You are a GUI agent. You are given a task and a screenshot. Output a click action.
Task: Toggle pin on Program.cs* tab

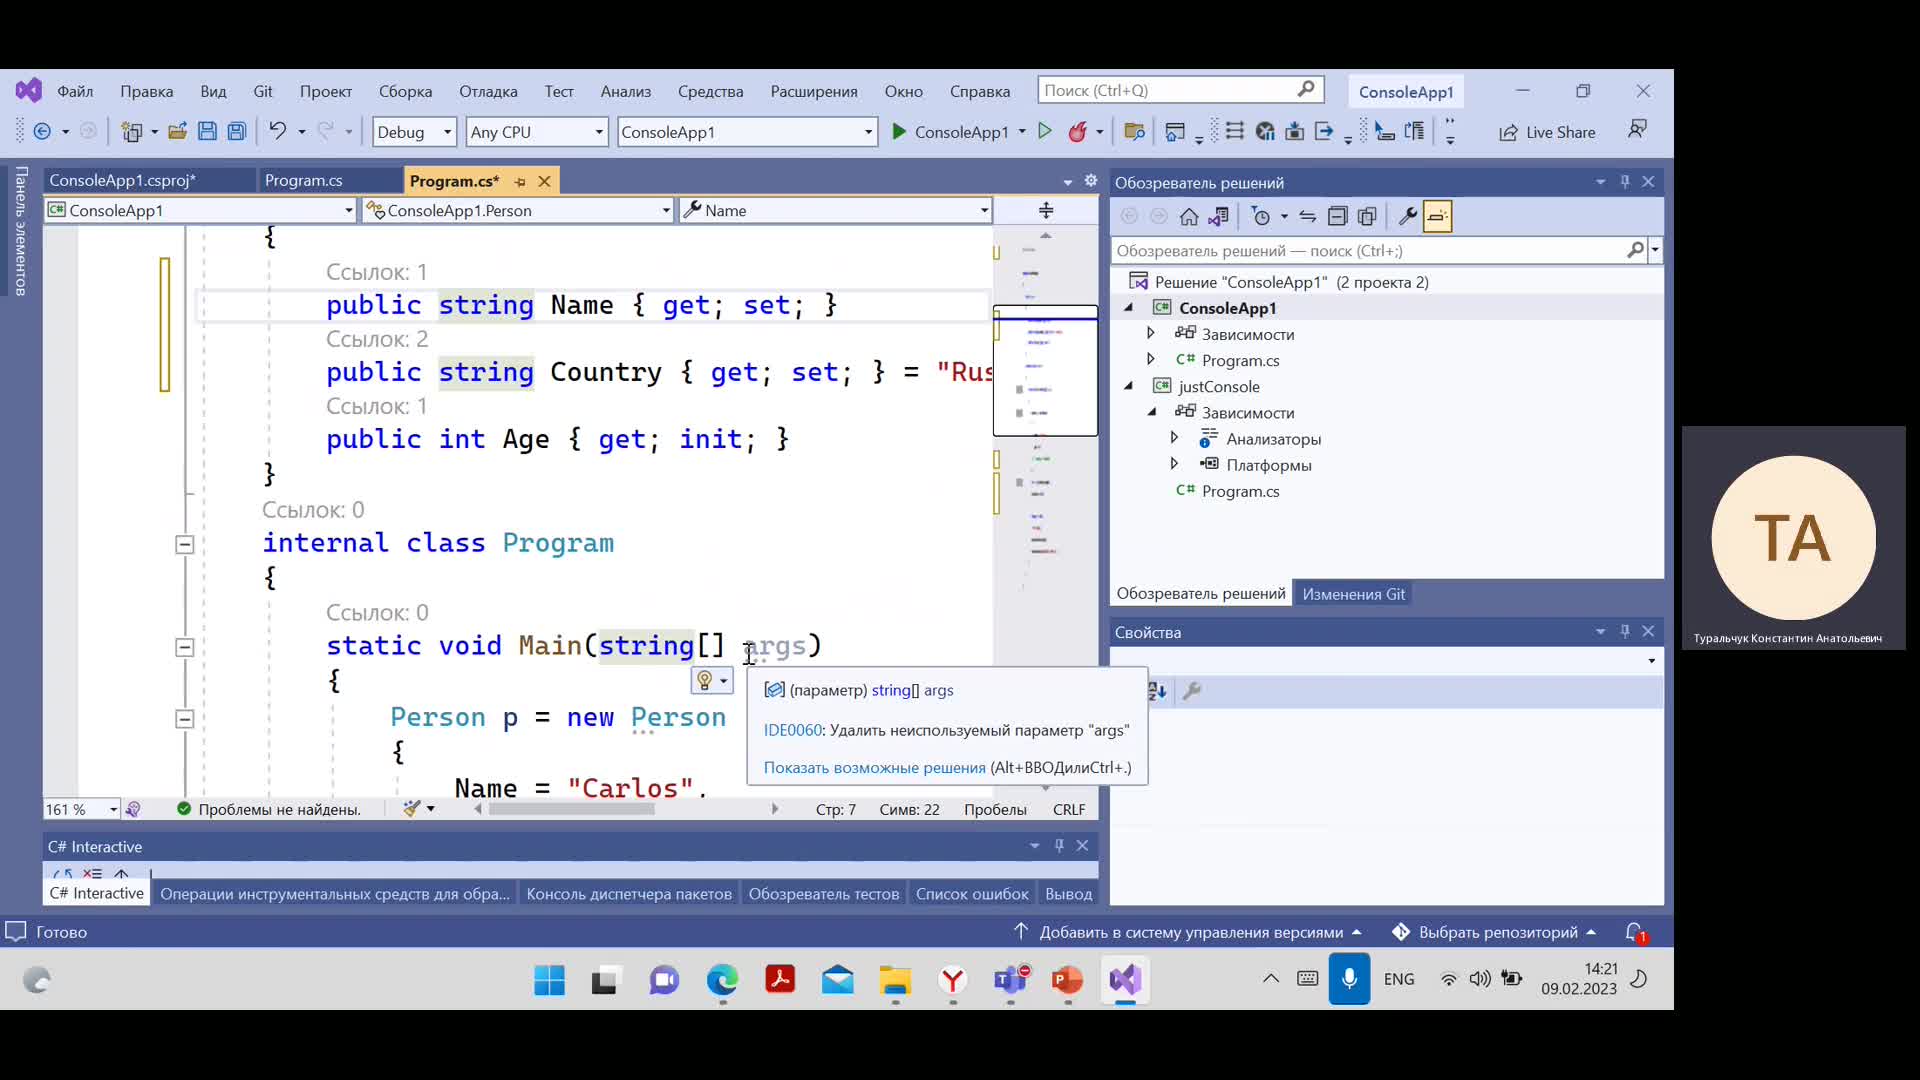point(520,182)
